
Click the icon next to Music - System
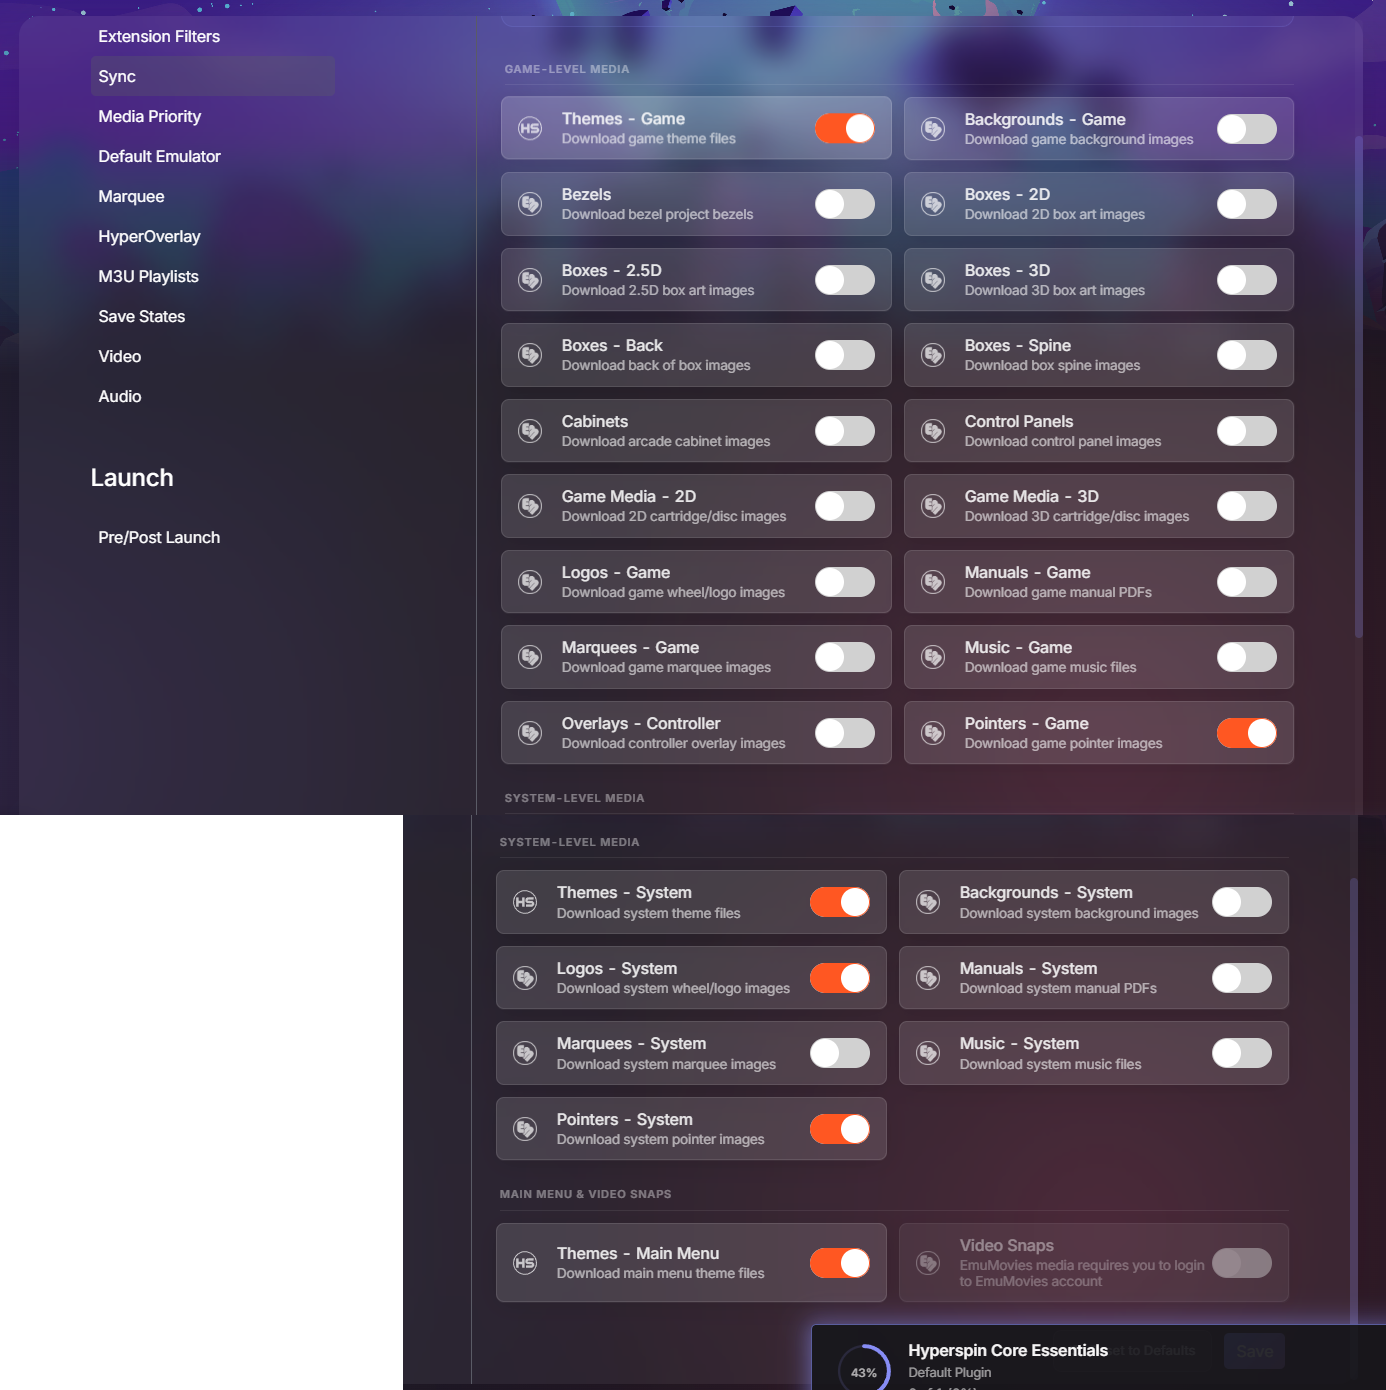click(x=928, y=1053)
